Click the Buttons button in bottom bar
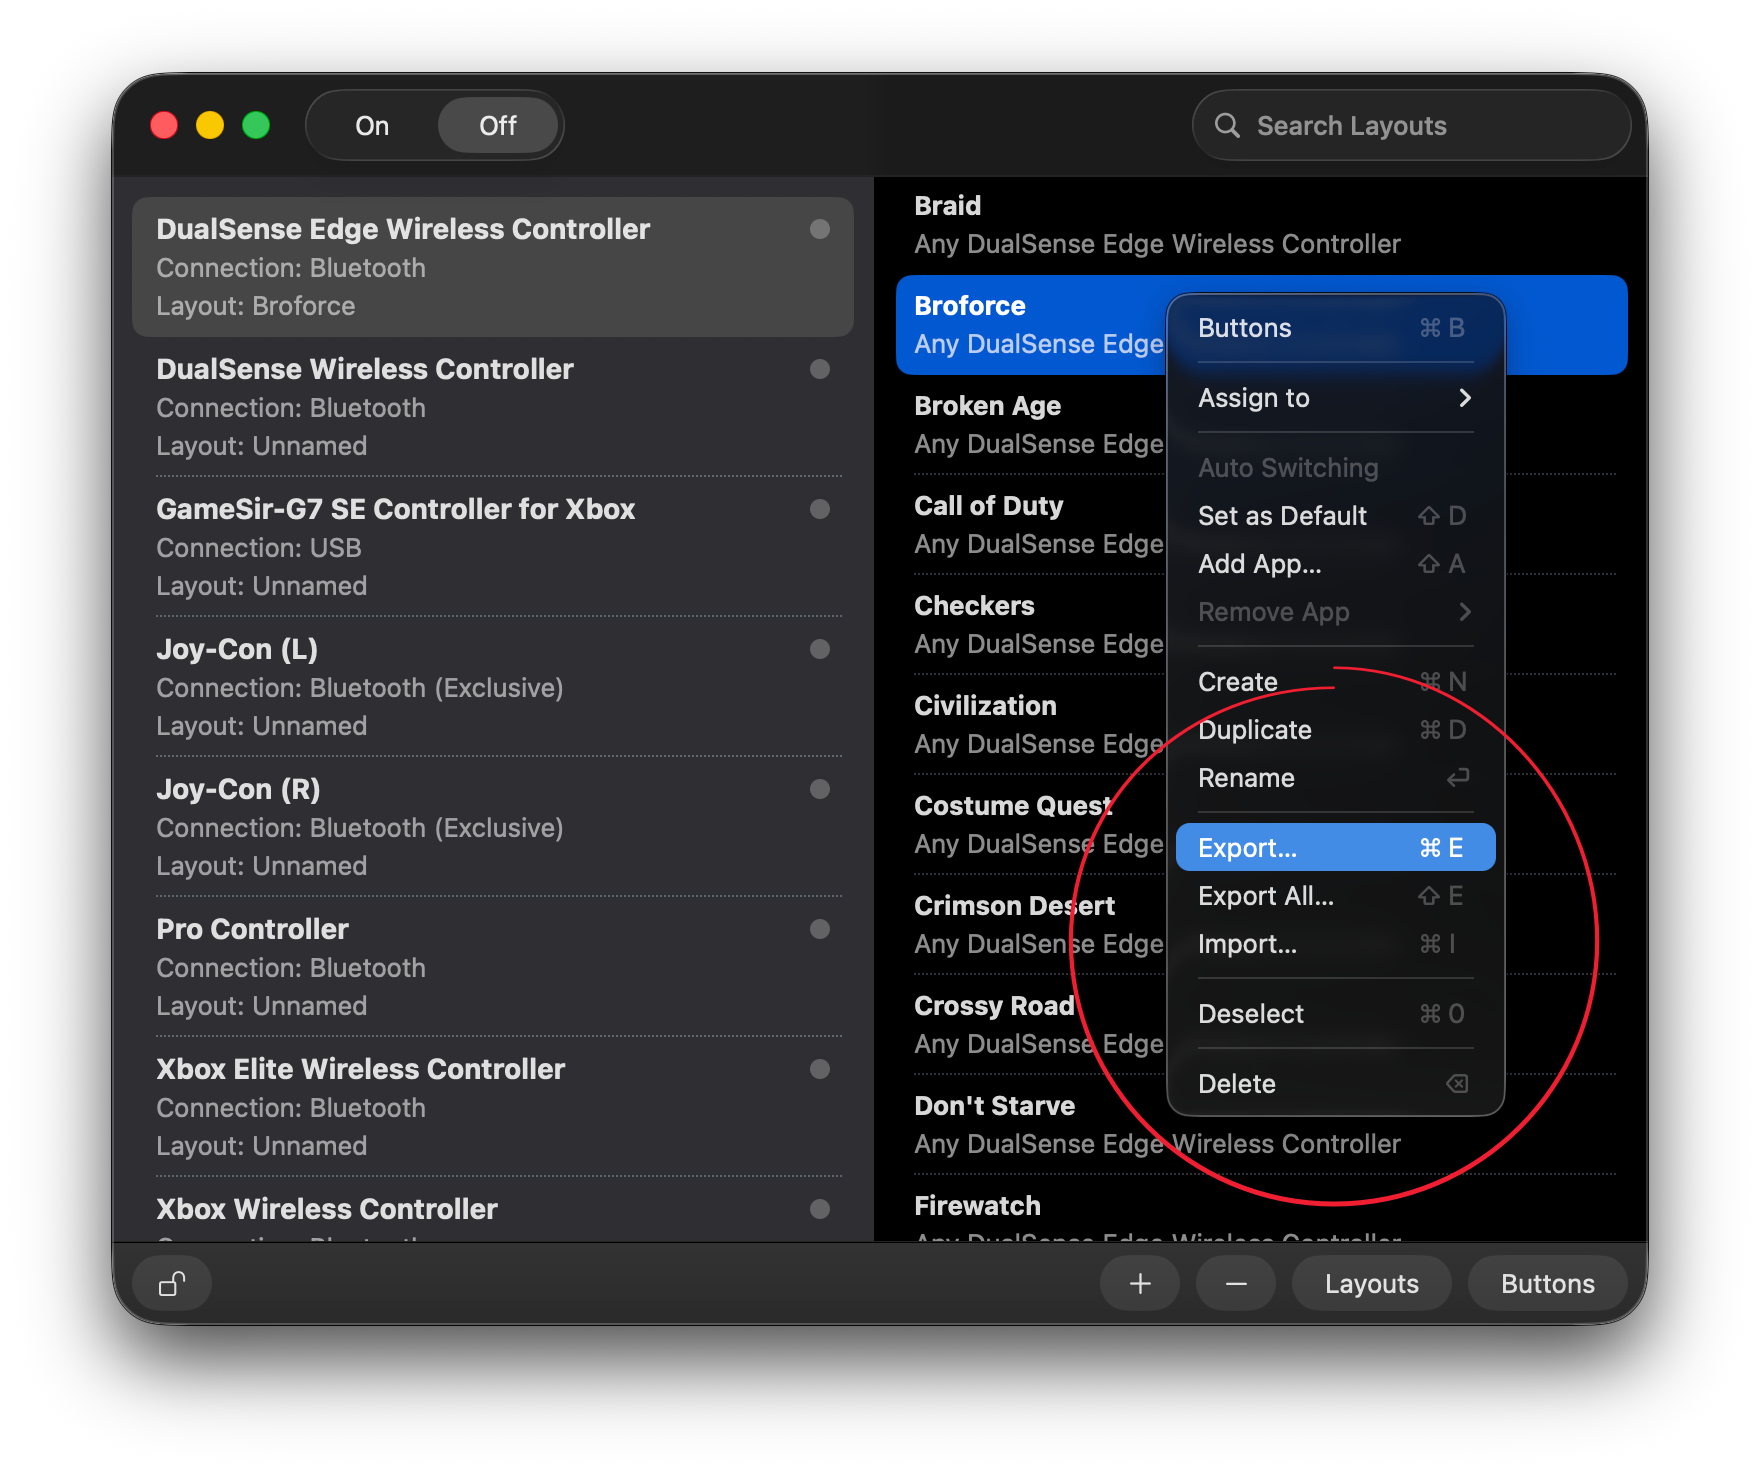 1547,1283
